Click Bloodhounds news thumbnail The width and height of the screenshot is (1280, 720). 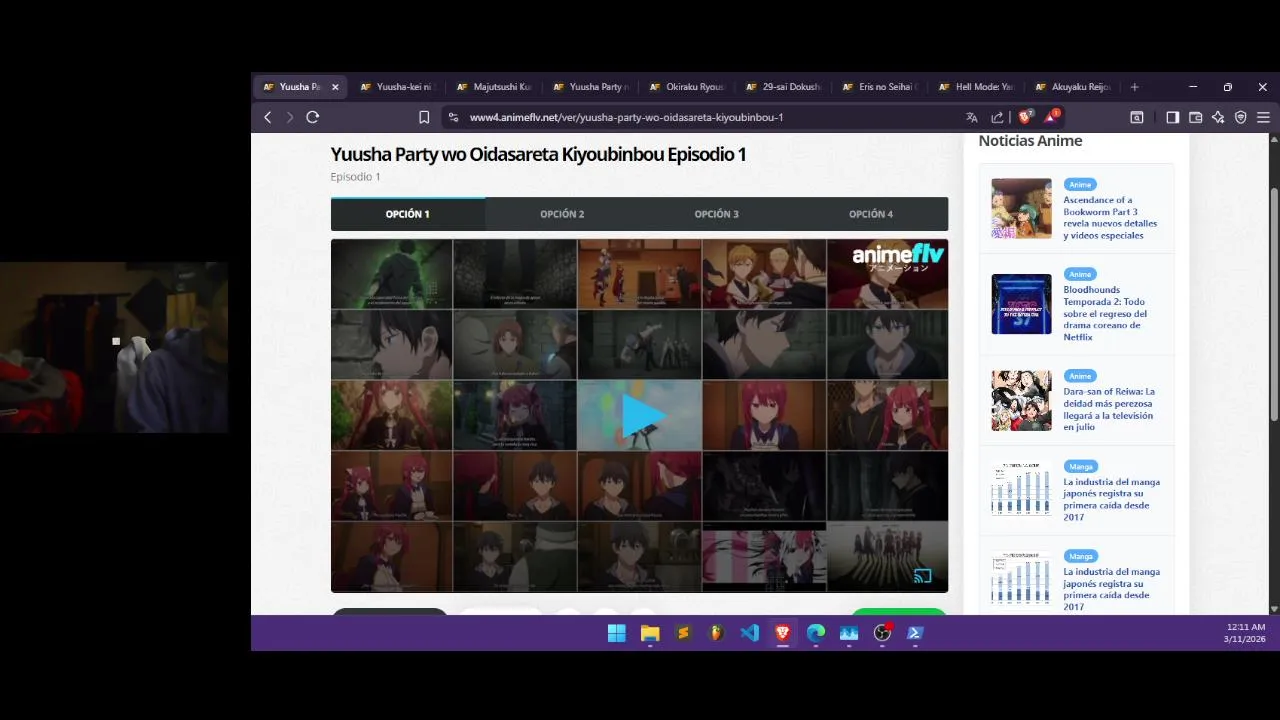pyautogui.click(x=1021, y=304)
